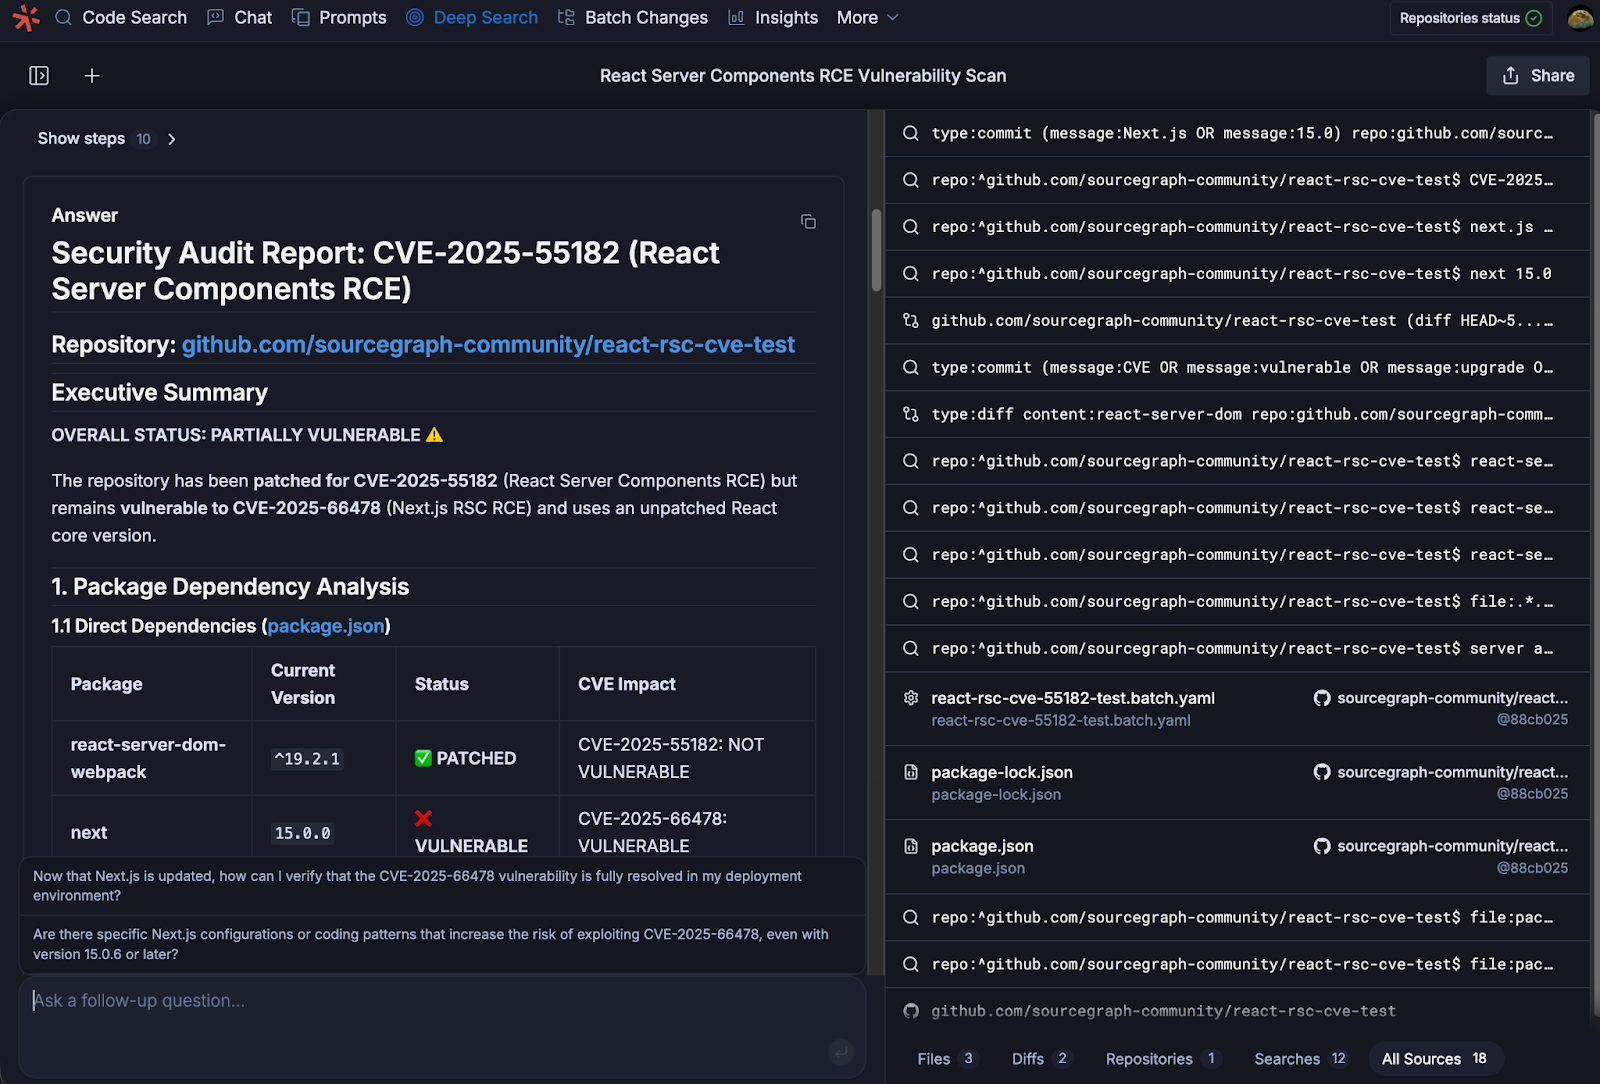Open the react-rsc-cve-test repository link
The image size is (1600, 1084).
click(x=488, y=344)
